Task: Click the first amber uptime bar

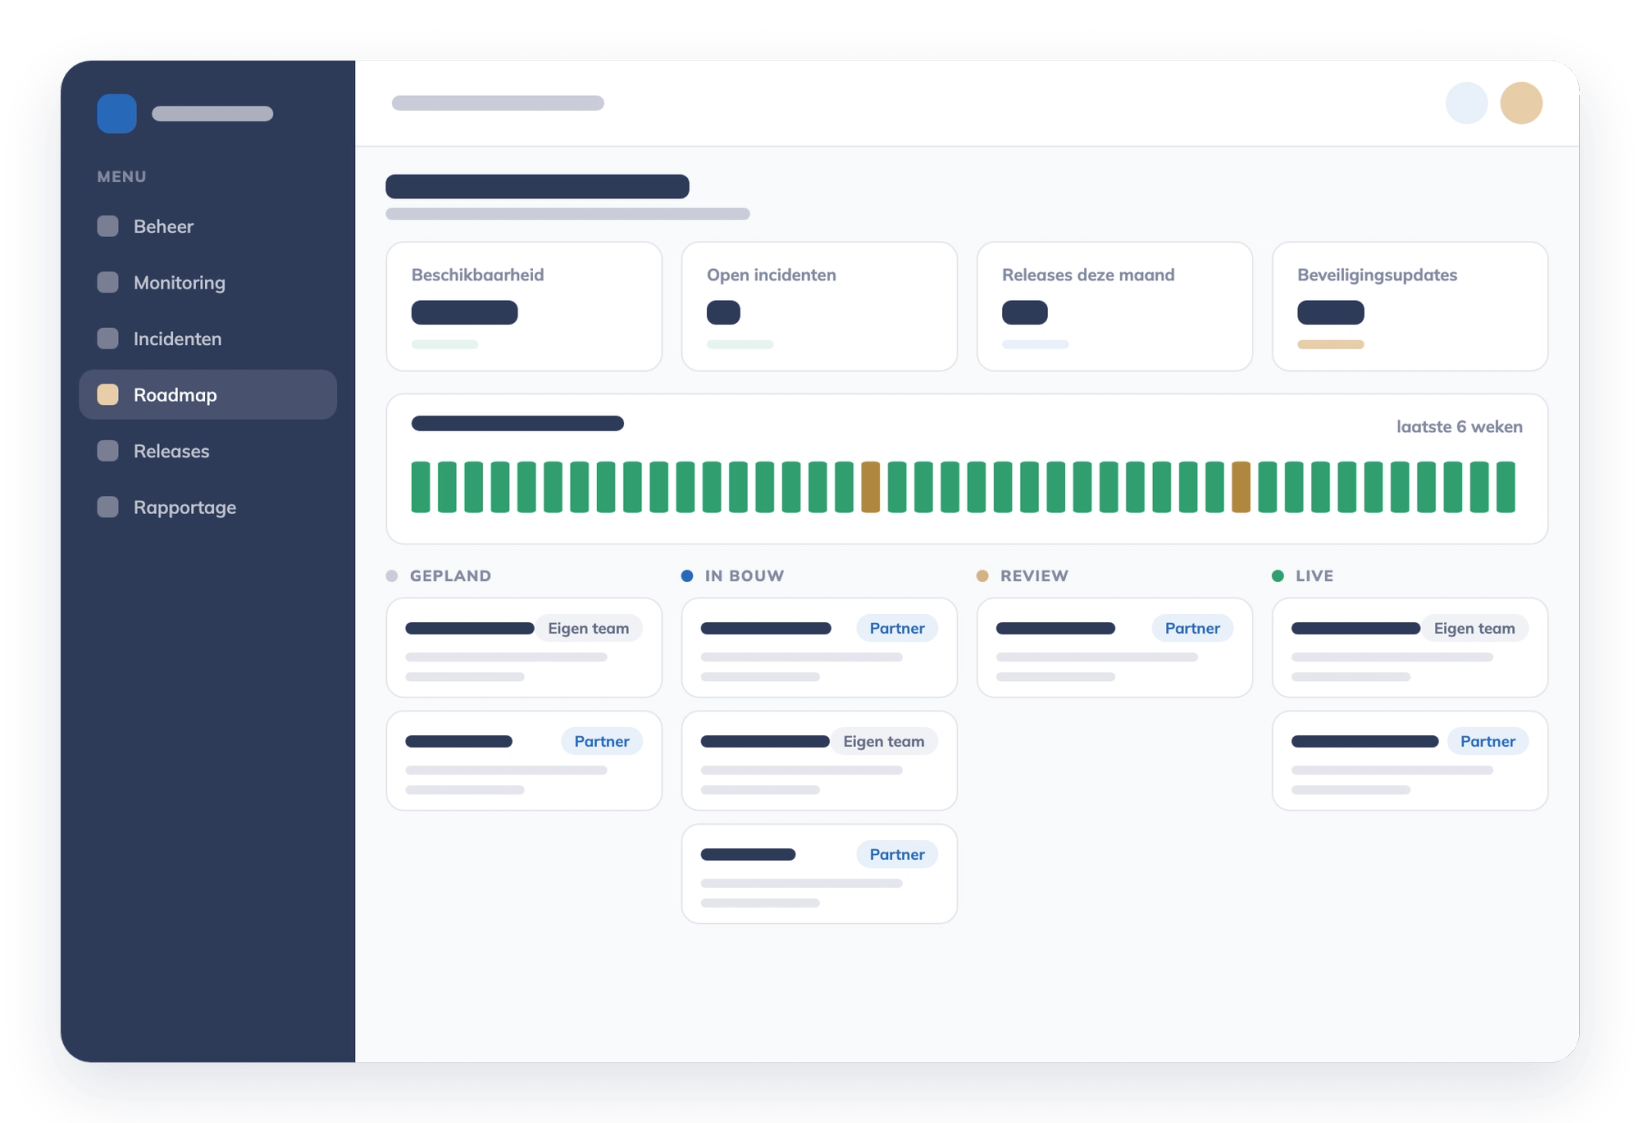Action: click(x=870, y=487)
